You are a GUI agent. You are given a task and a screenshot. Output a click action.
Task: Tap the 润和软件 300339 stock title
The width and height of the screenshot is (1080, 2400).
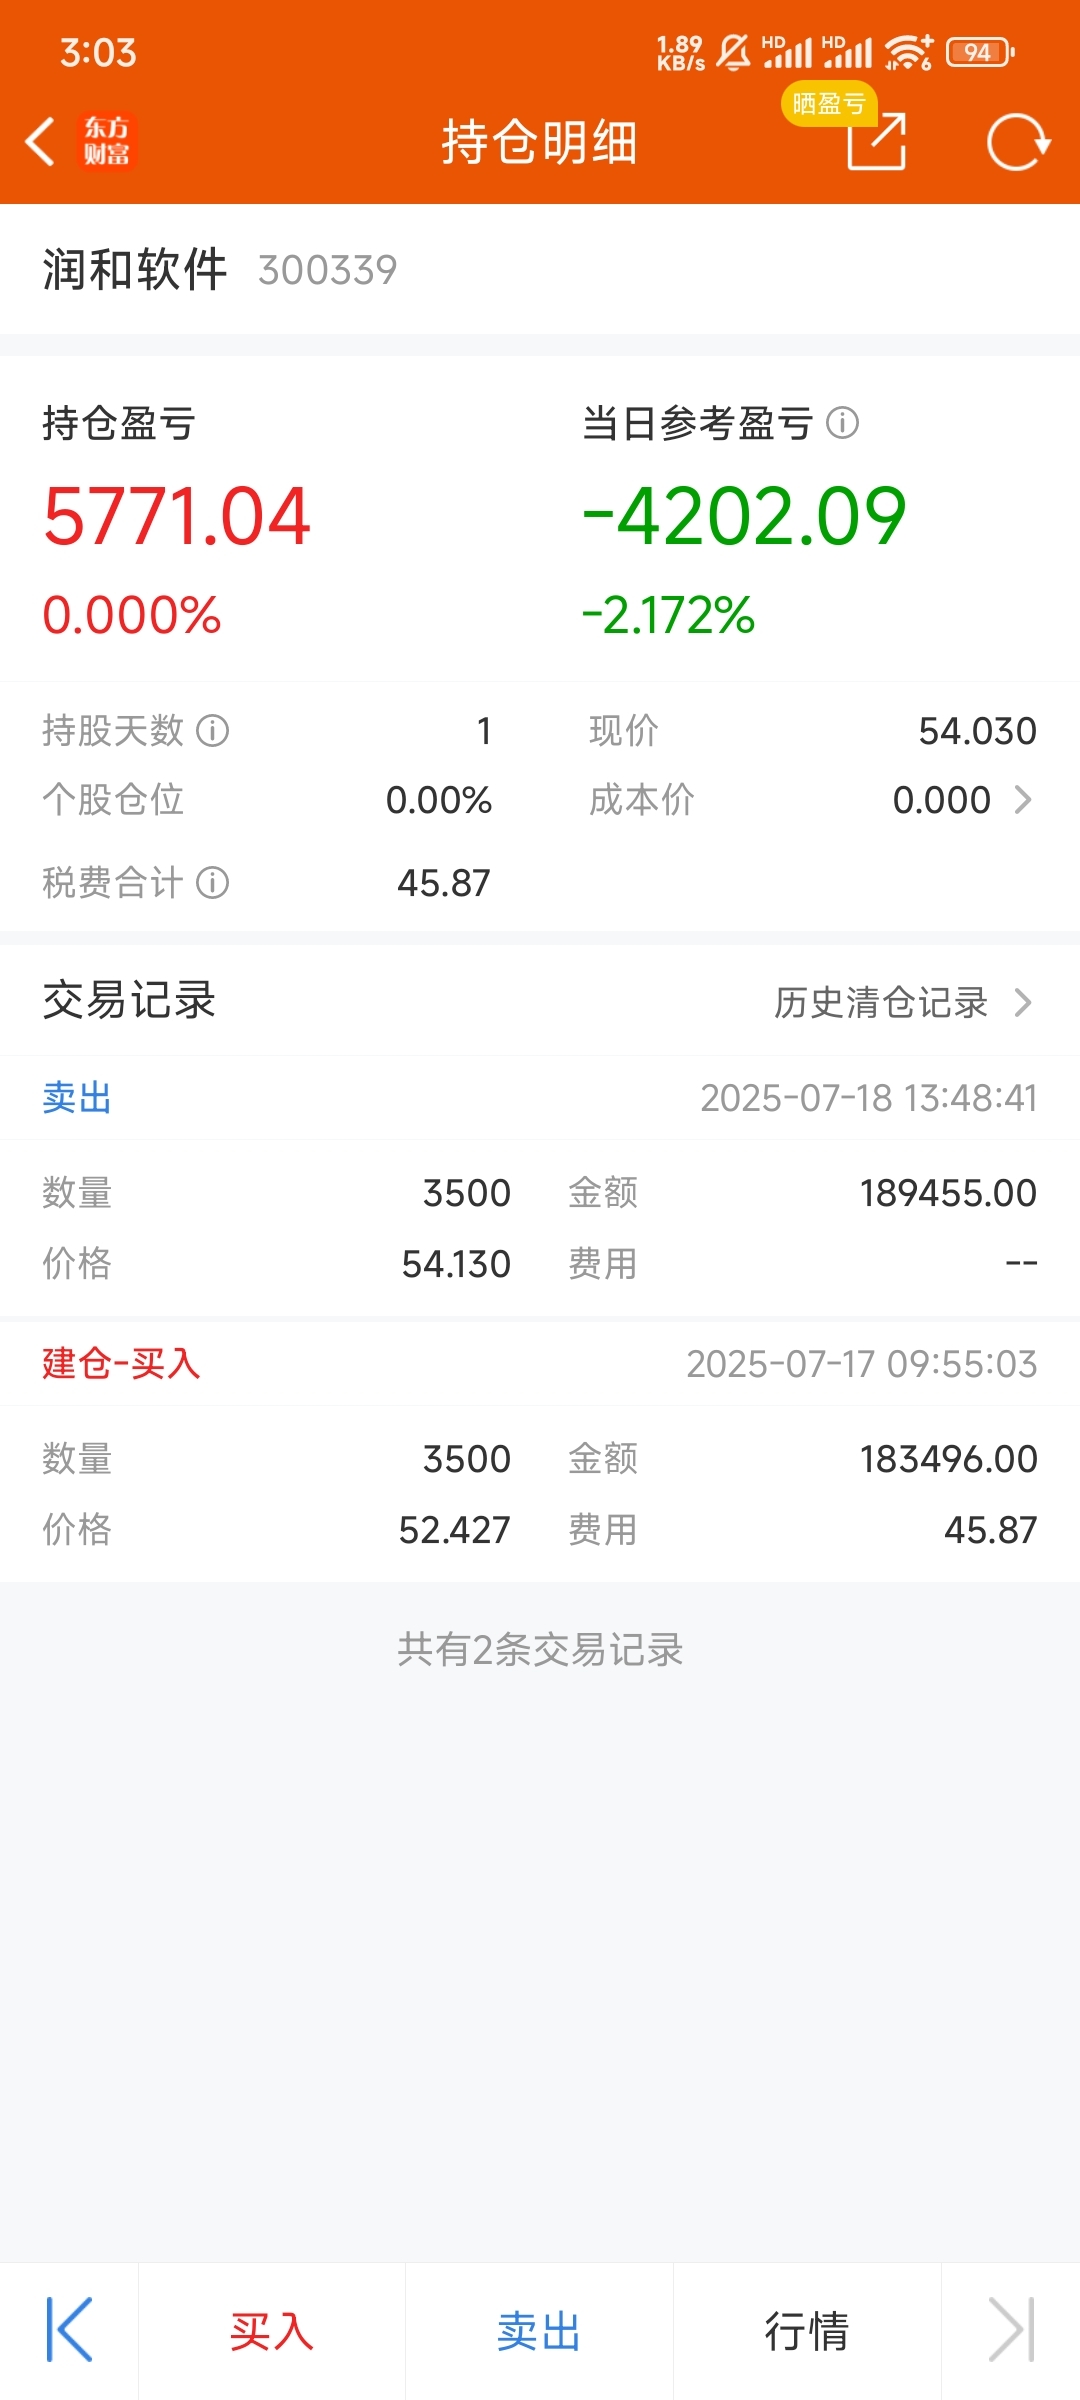pyautogui.click(x=220, y=270)
